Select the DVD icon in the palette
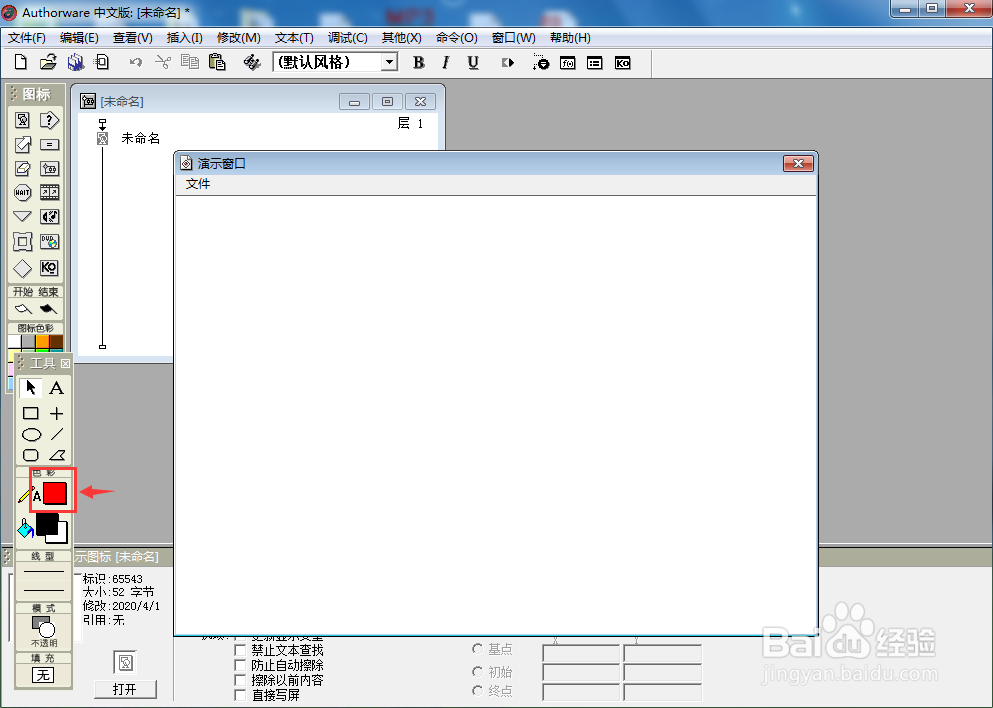The height and width of the screenshot is (708, 993). [49, 241]
